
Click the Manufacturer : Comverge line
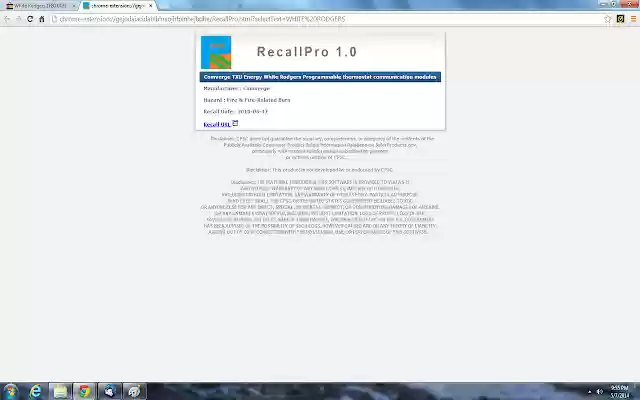coord(237,88)
